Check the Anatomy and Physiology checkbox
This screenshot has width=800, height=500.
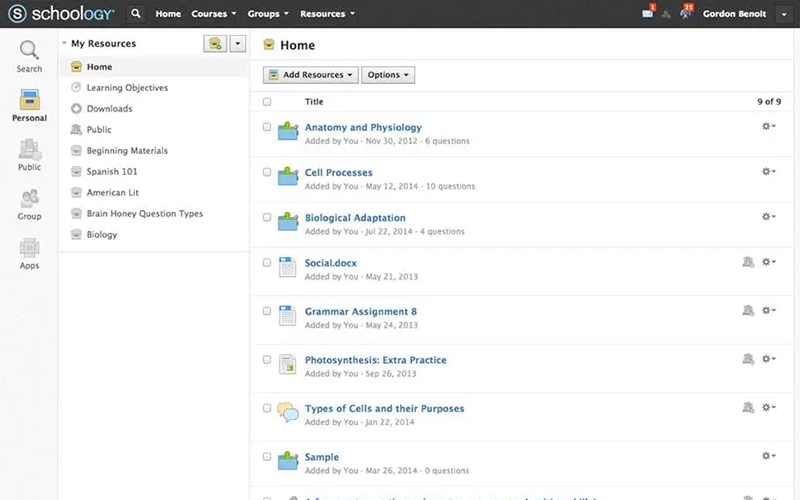(267, 127)
